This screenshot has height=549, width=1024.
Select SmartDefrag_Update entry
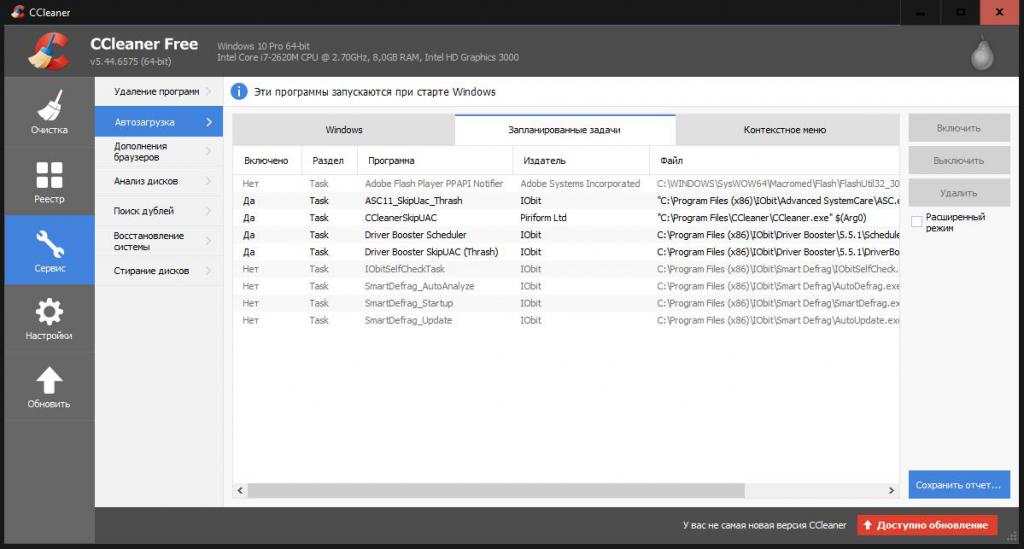click(566, 320)
